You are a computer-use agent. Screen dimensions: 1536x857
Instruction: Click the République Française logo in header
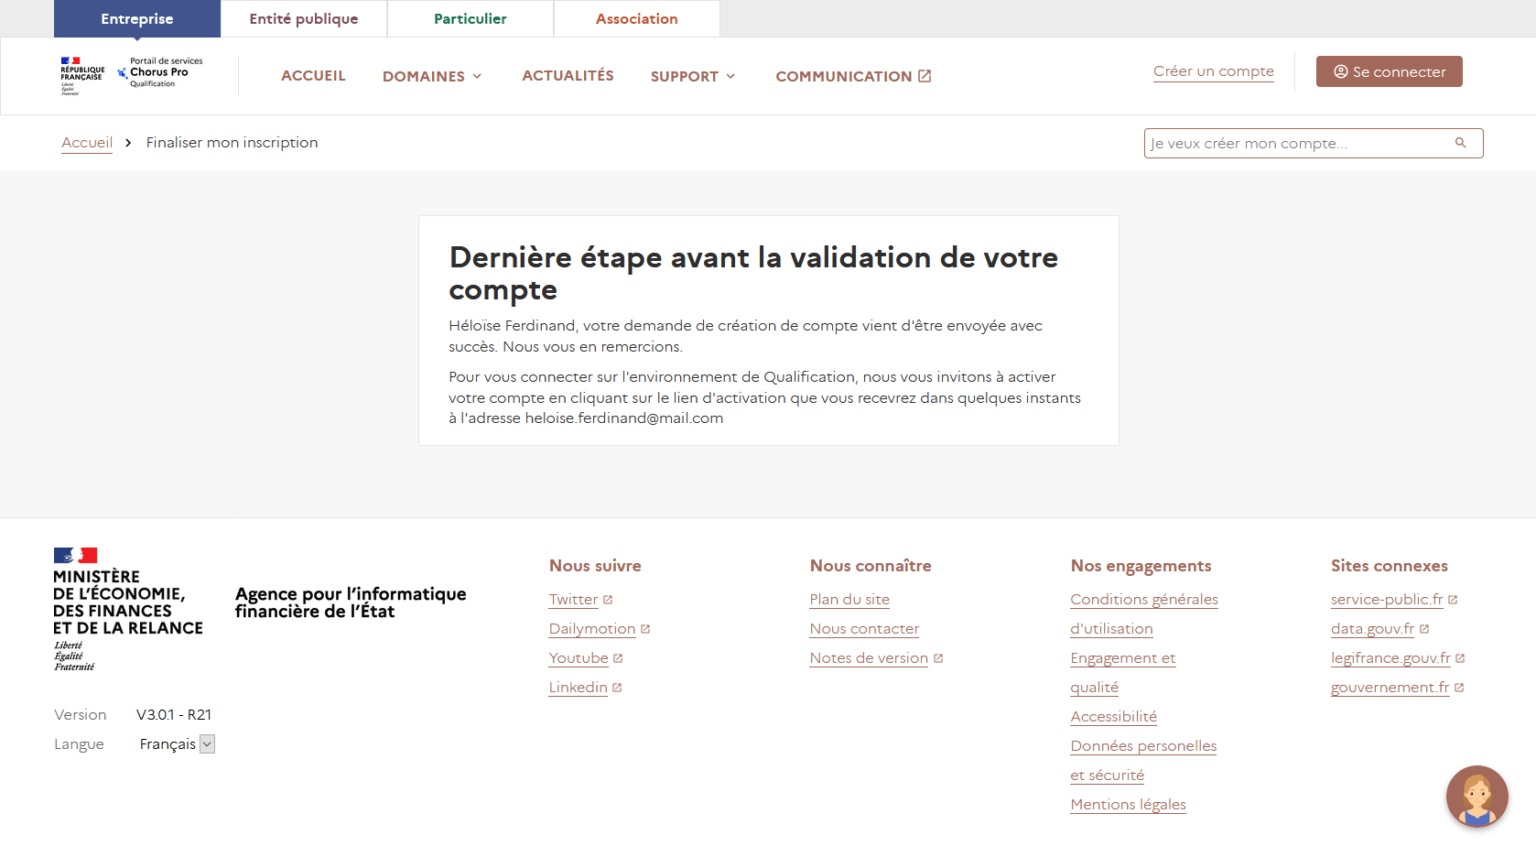82,76
